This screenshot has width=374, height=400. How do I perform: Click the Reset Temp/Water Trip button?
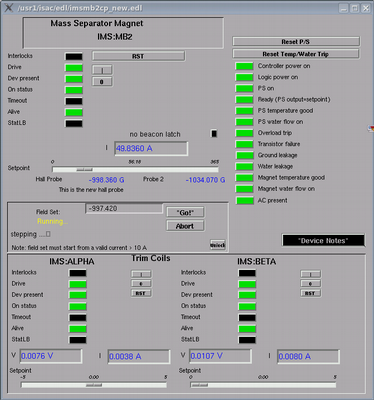tap(296, 54)
